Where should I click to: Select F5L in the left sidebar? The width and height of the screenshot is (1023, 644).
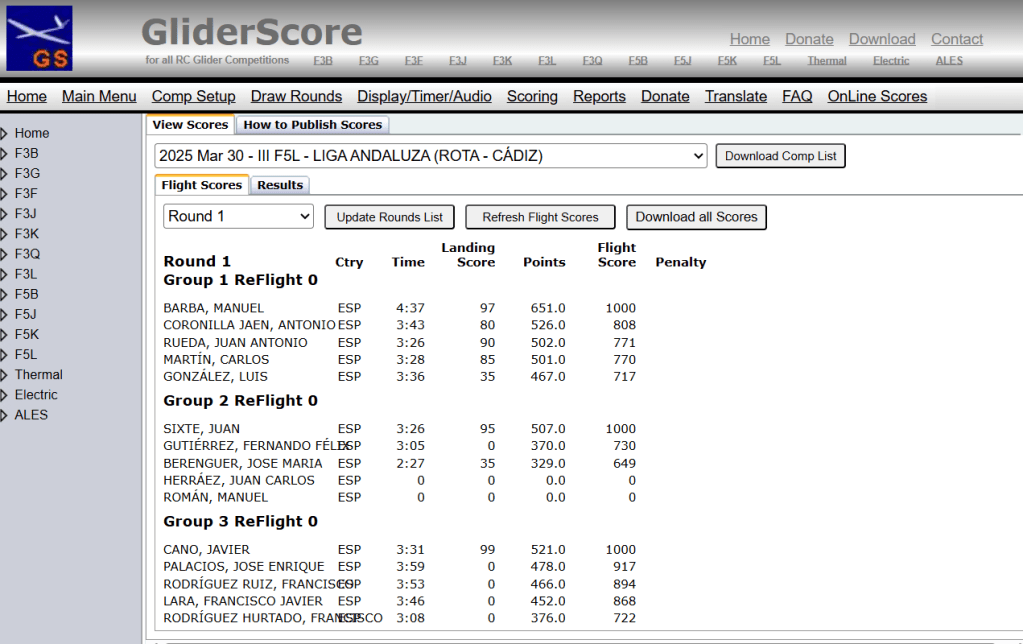(26, 355)
